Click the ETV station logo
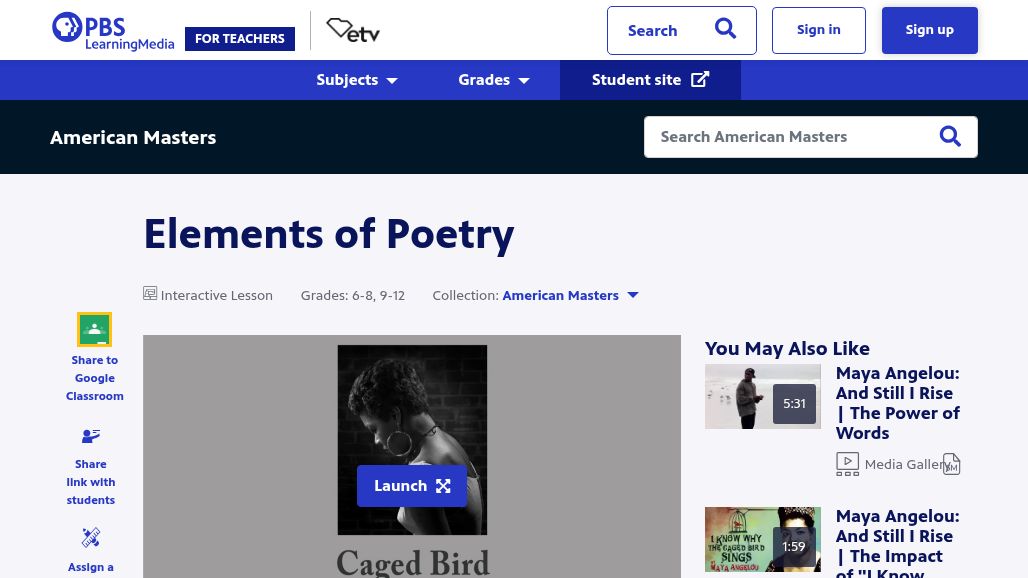 353,31
